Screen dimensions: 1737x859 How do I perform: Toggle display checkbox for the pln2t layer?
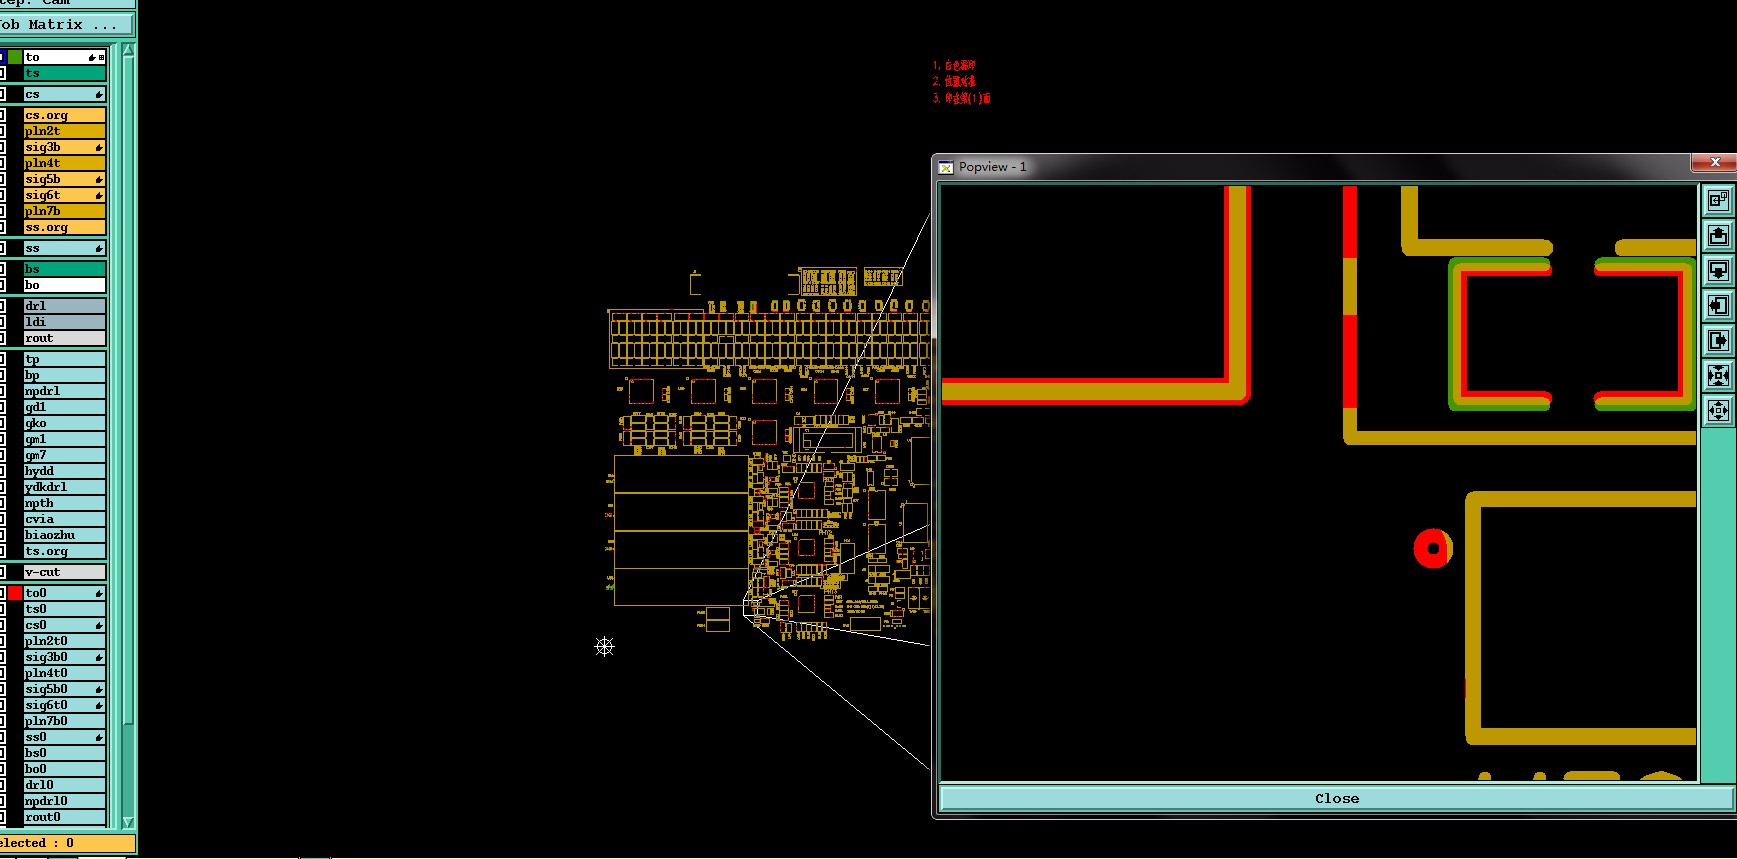pos(2,132)
